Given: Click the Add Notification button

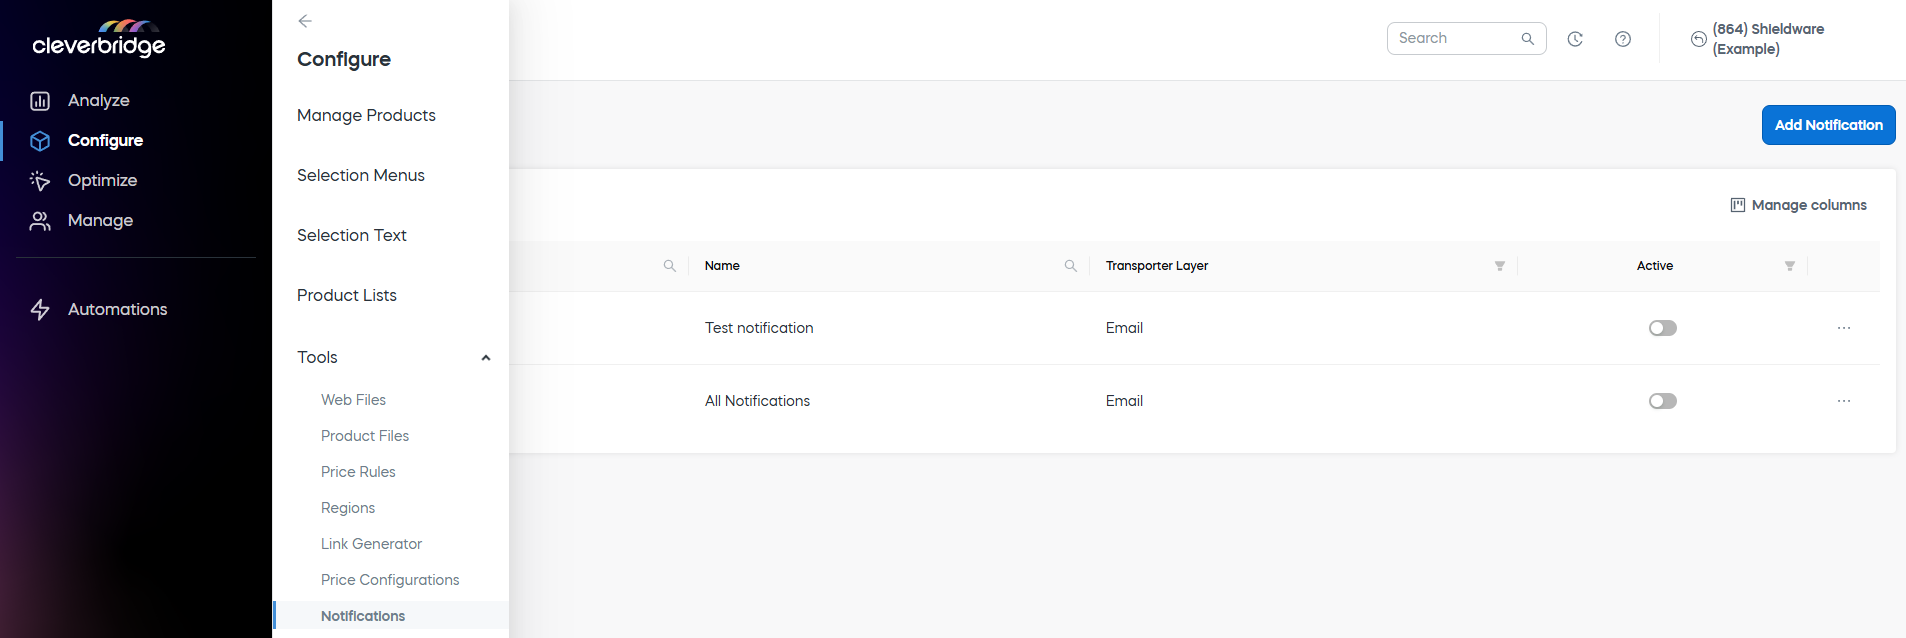Looking at the screenshot, I should [1829, 125].
